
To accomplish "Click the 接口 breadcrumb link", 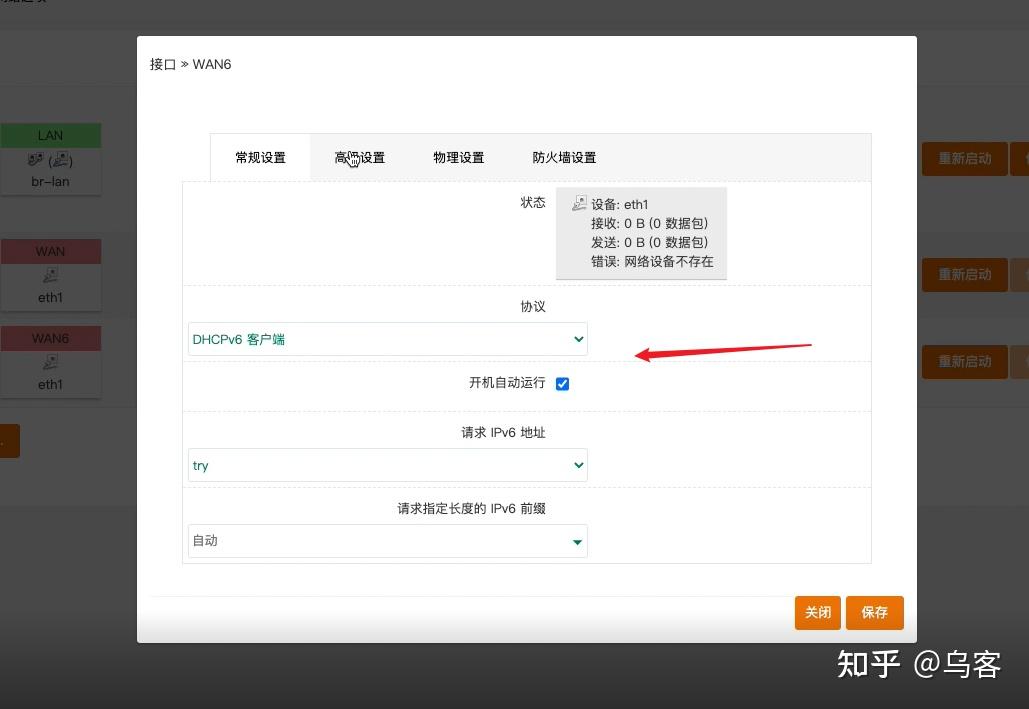I will tap(162, 64).
